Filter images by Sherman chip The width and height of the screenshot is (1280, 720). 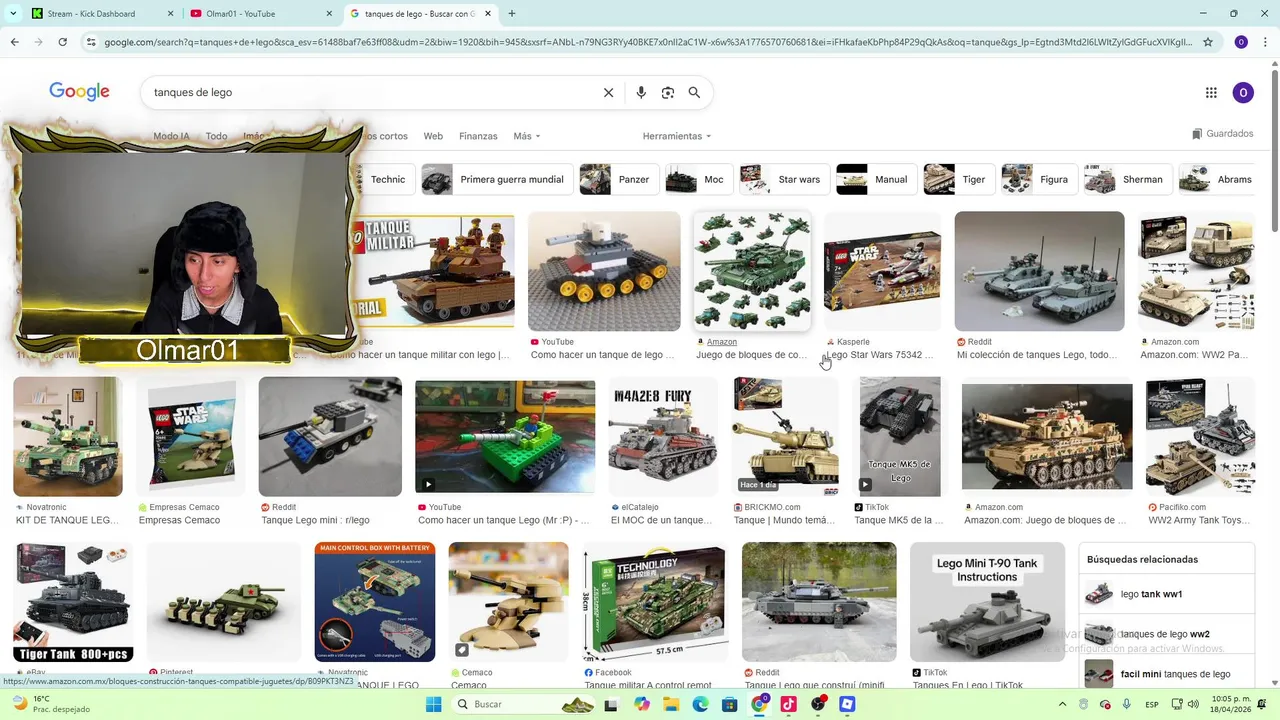[1128, 179]
